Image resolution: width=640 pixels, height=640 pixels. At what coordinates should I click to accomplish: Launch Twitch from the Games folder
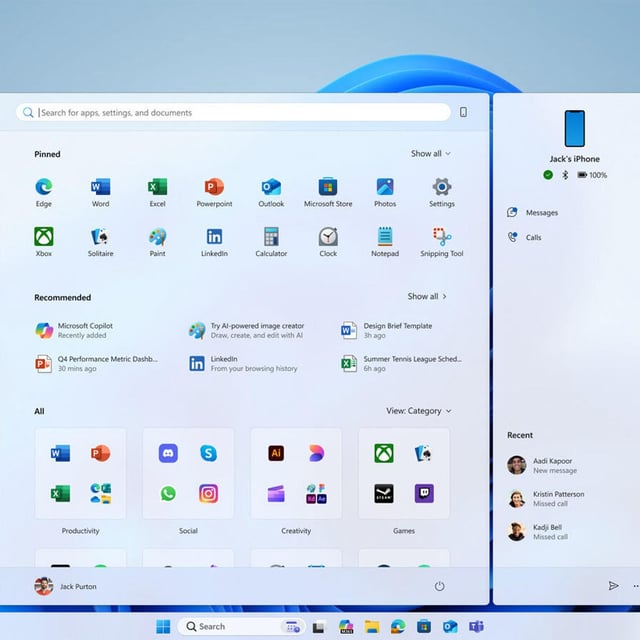pos(424,493)
